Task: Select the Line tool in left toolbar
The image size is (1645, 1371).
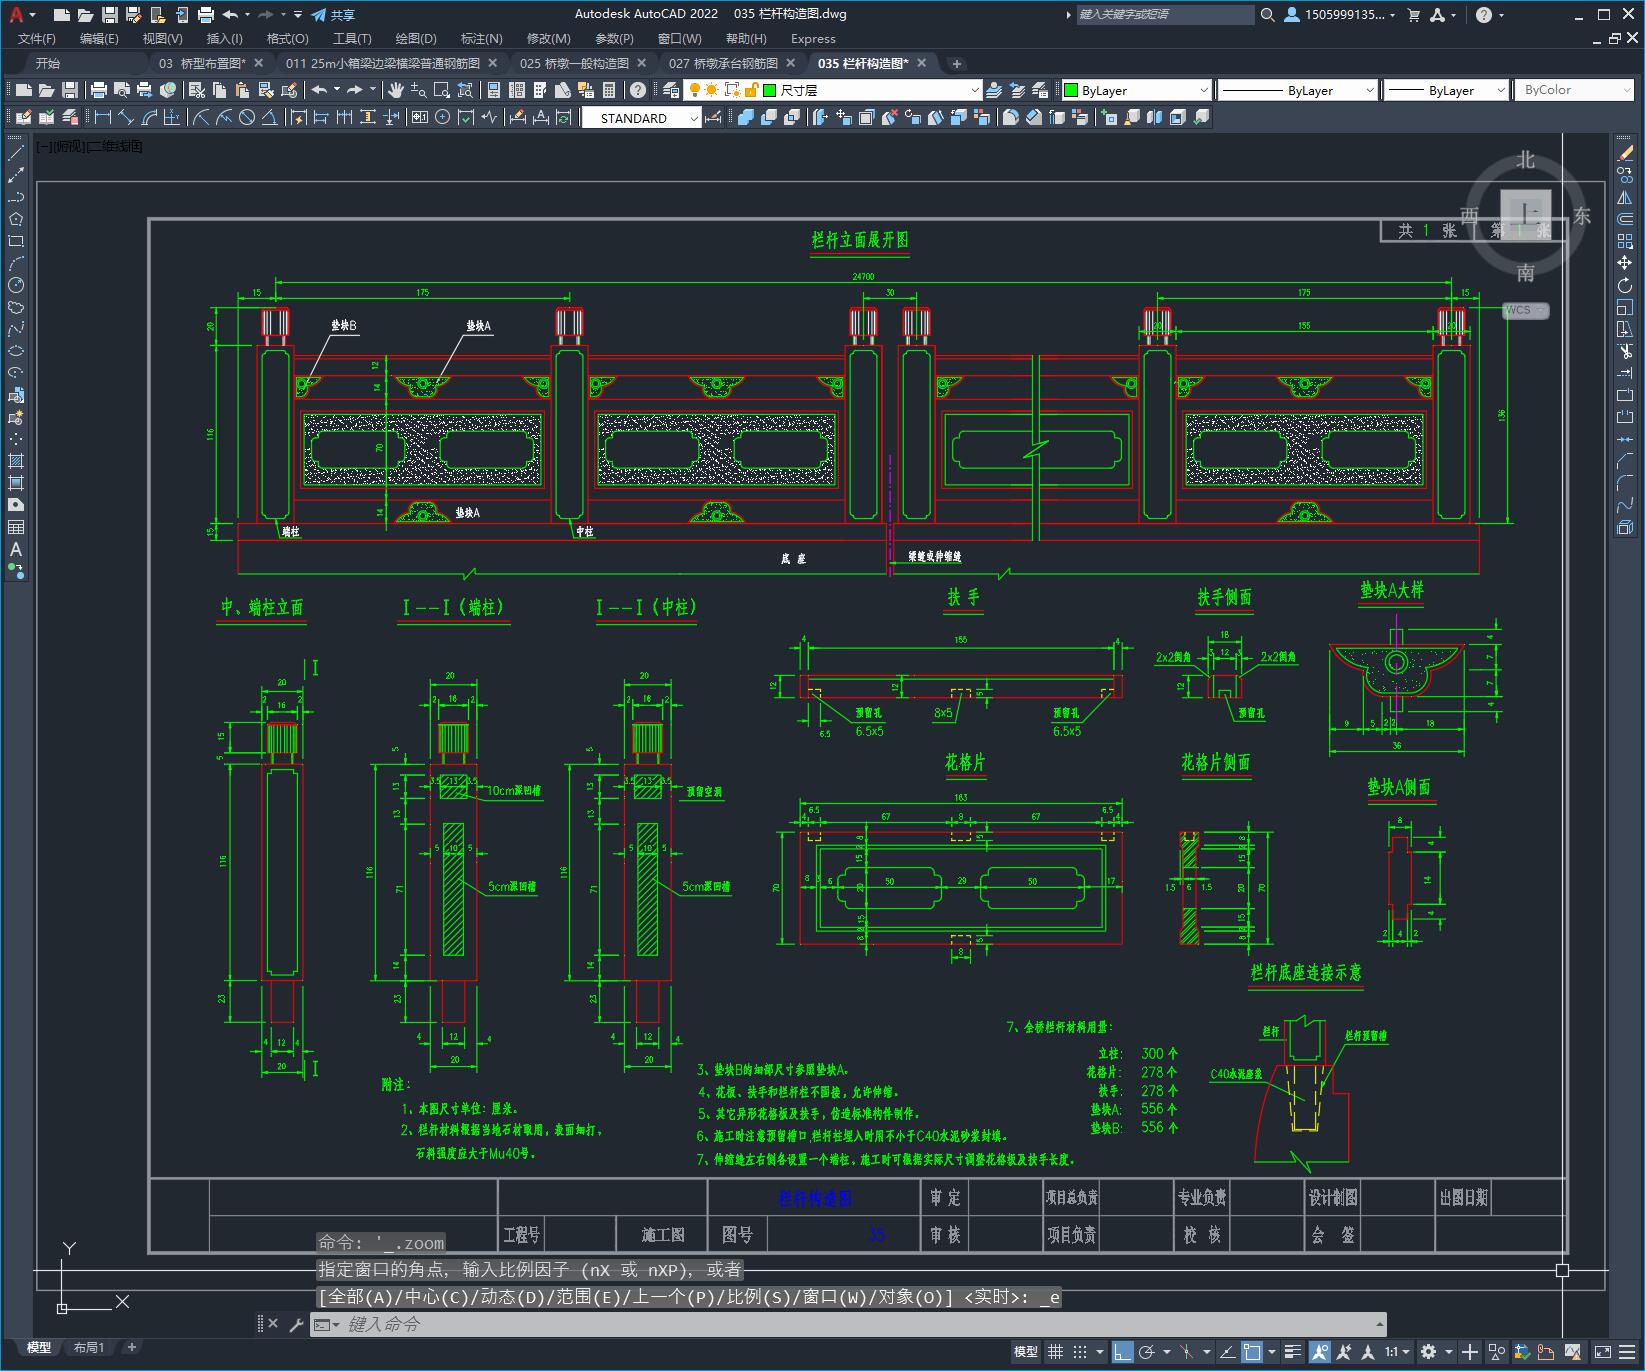Action: [16, 153]
